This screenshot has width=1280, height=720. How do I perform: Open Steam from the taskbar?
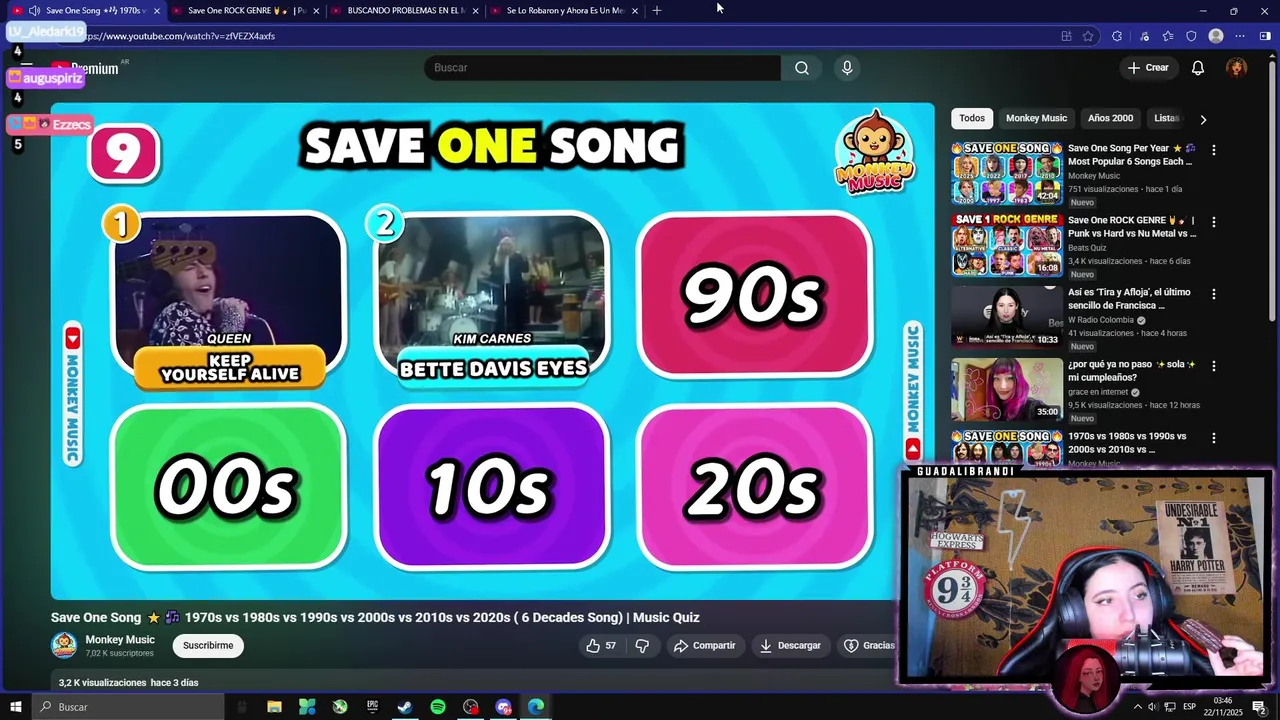coord(405,707)
